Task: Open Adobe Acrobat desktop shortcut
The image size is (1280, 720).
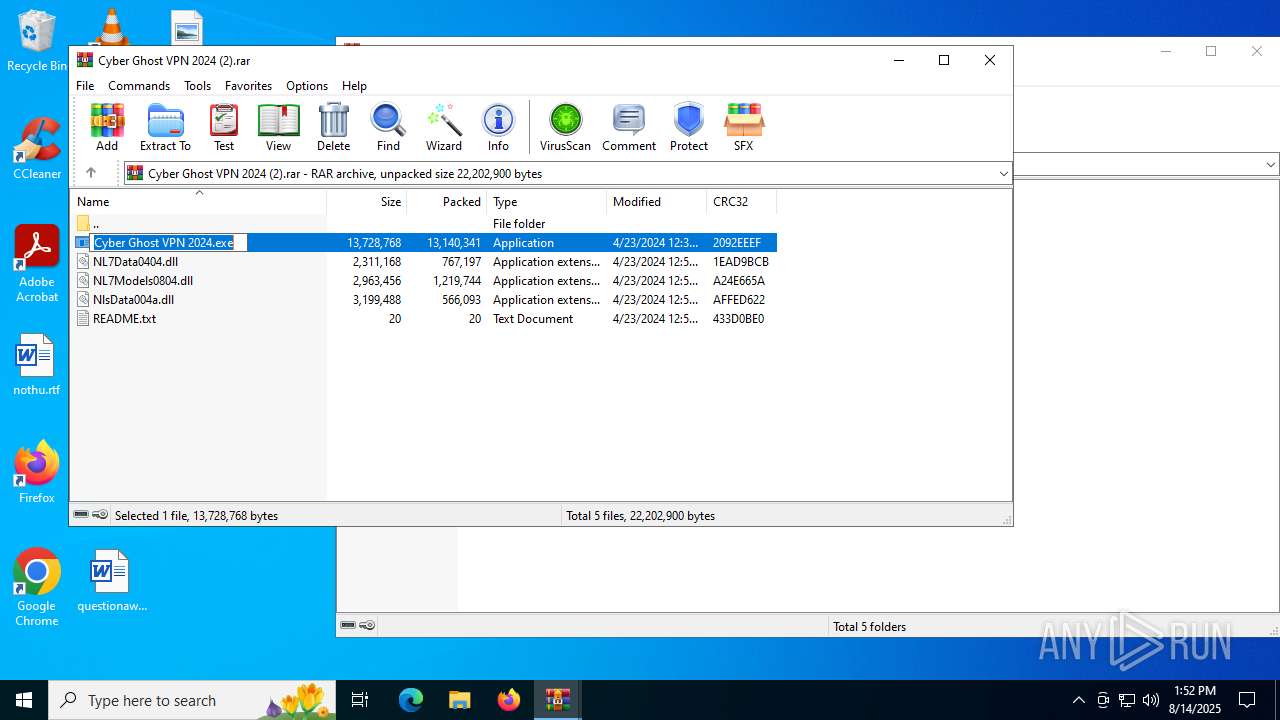Action: click(37, 264)
